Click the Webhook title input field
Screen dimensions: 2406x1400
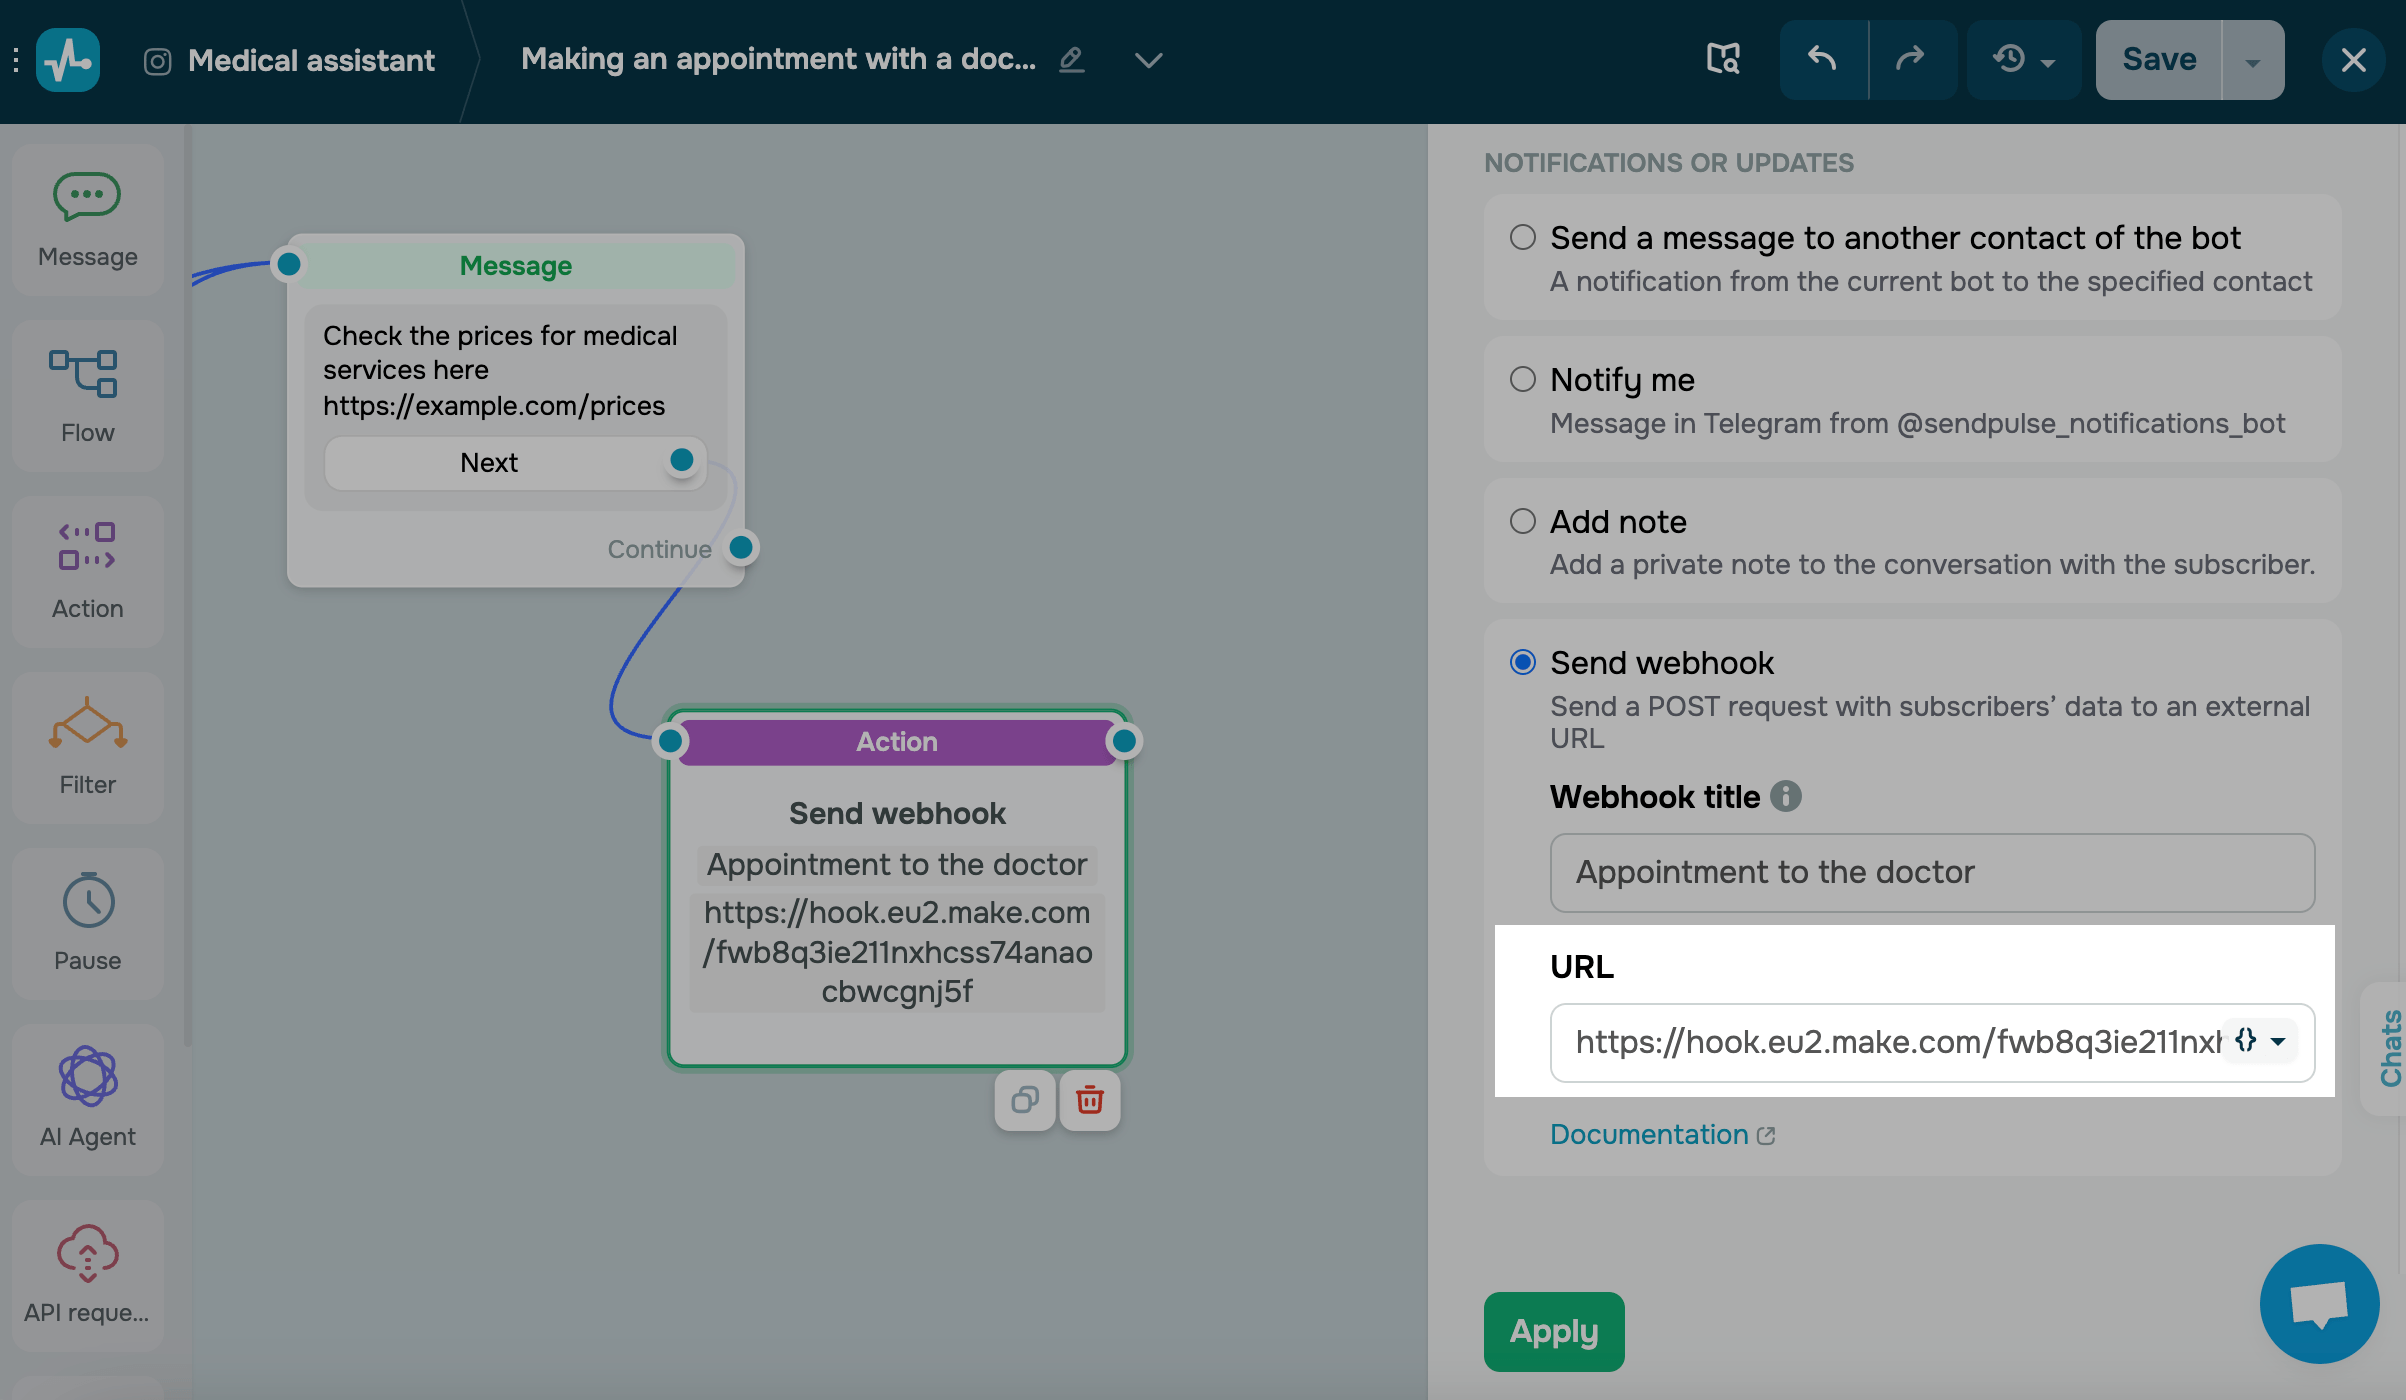pyautogui.click(x=1931, y=873)
